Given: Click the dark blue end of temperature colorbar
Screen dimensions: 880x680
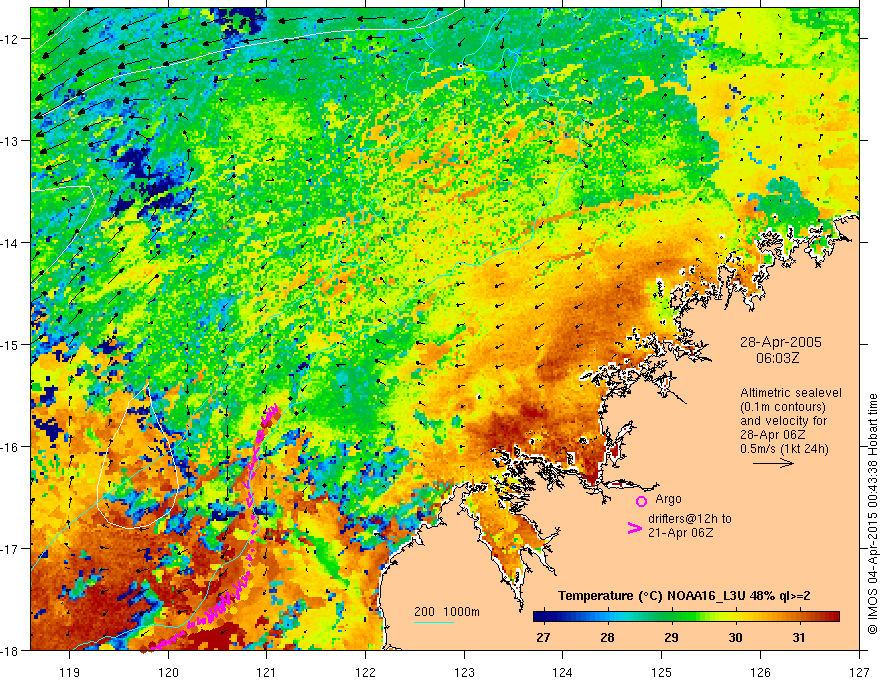Looking at the screenshot, I should pos(540,617).
